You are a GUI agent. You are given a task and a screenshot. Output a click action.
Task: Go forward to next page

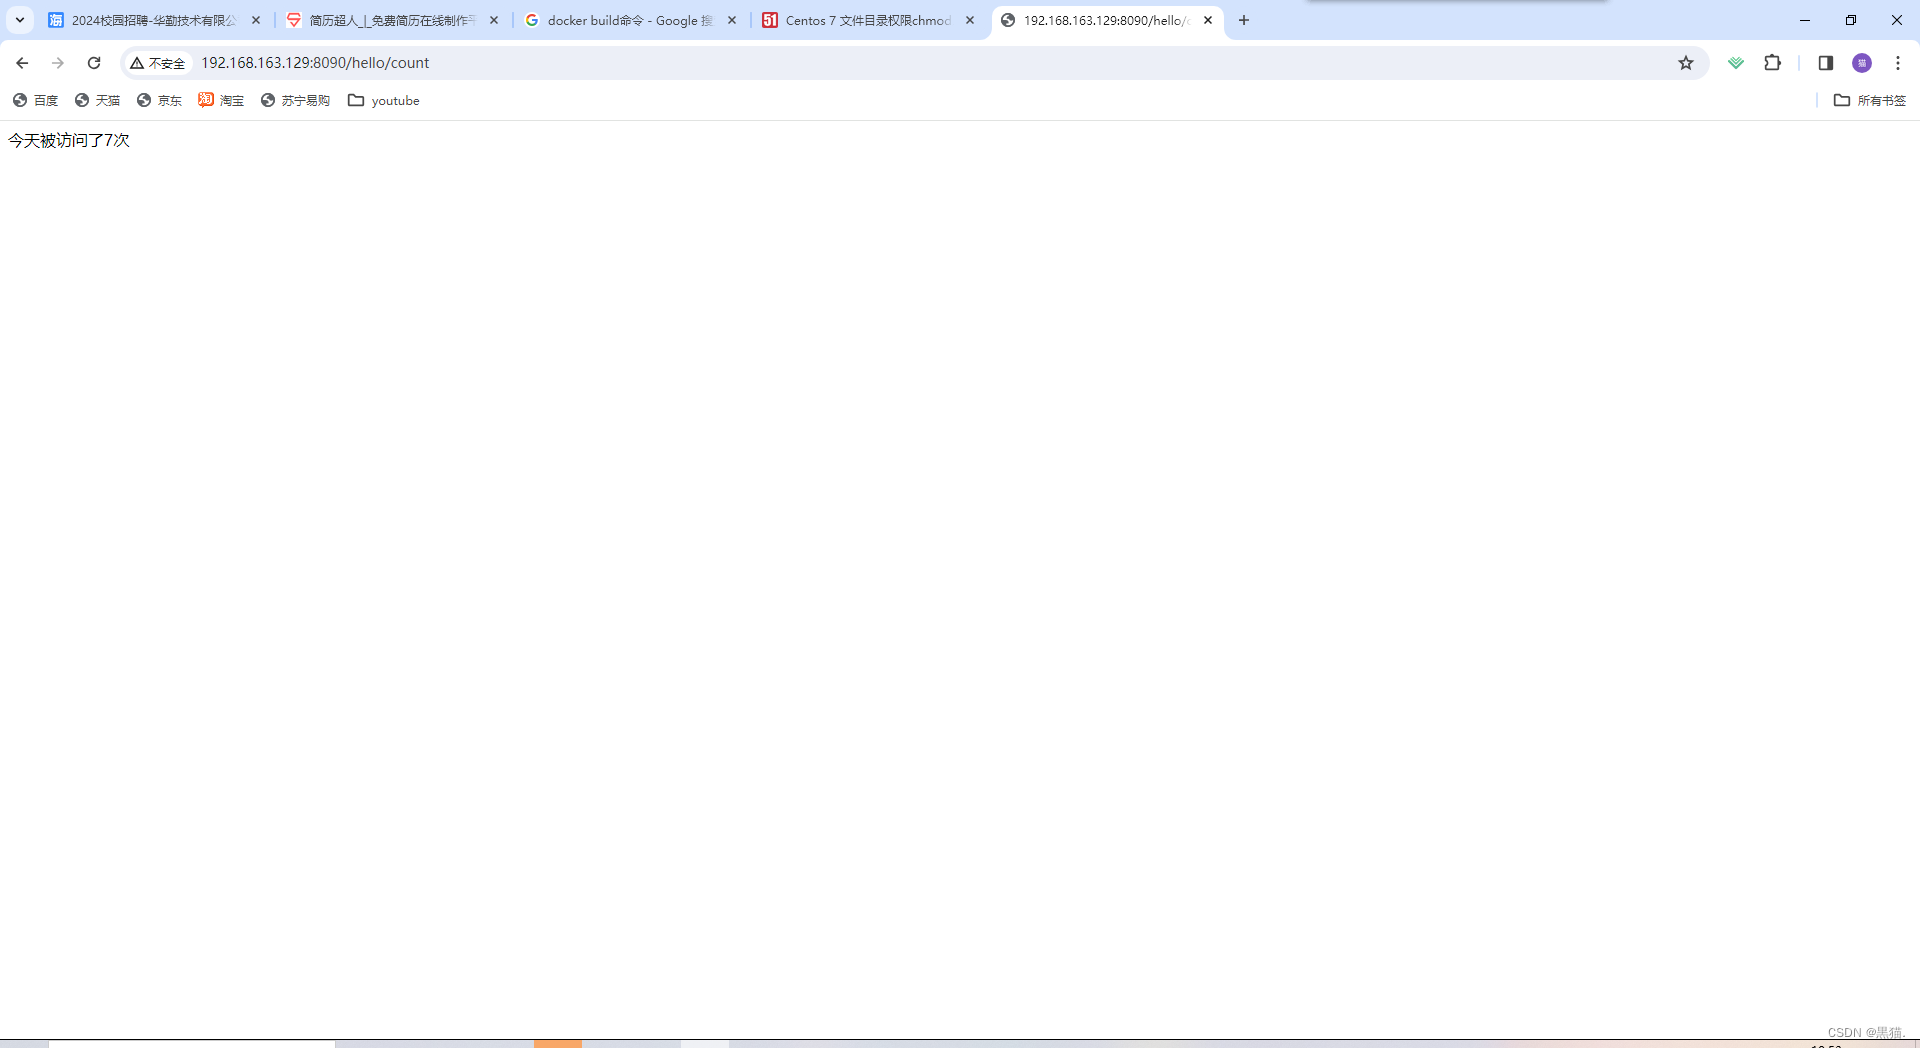click(58, 63)
